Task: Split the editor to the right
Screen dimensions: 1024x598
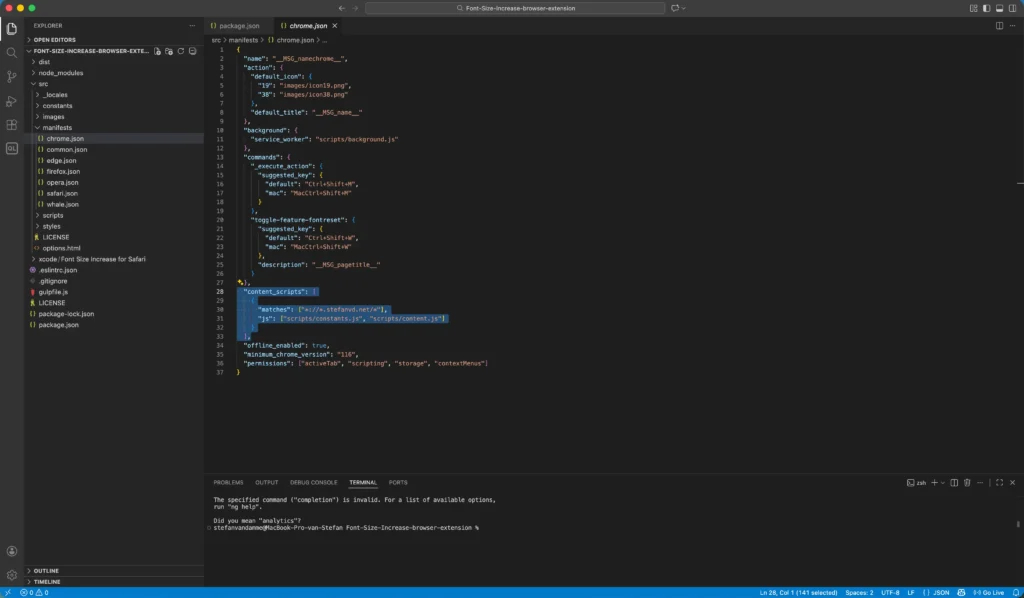Action: 999,25
